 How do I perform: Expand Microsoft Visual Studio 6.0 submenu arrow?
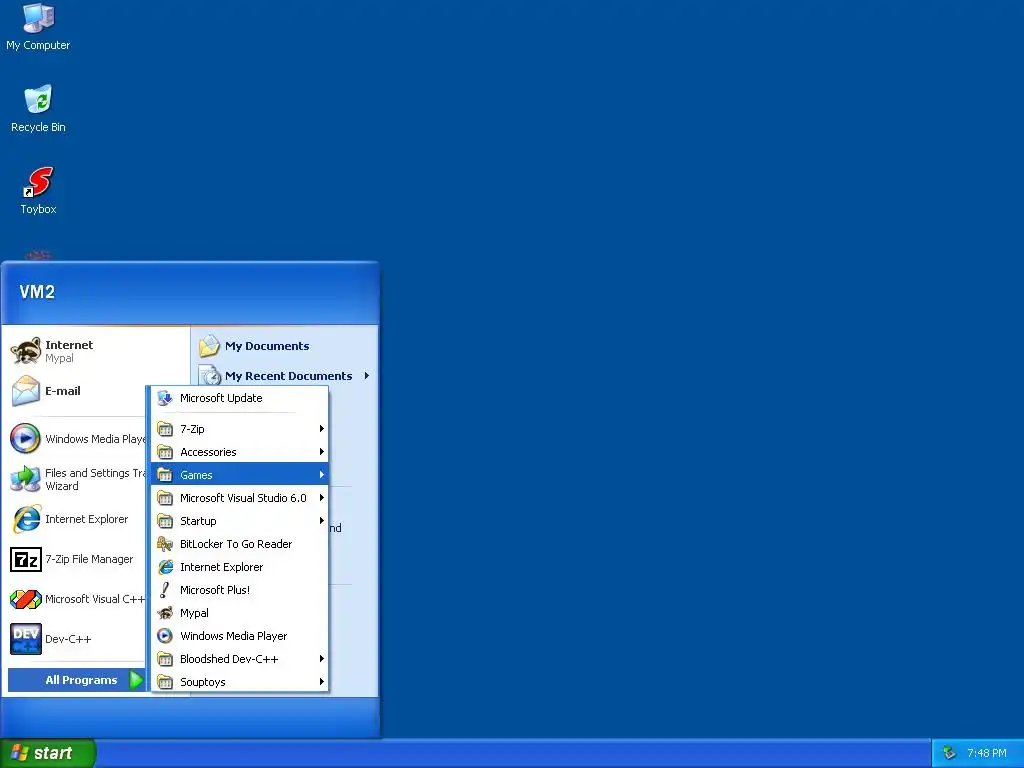coord(321,498)
